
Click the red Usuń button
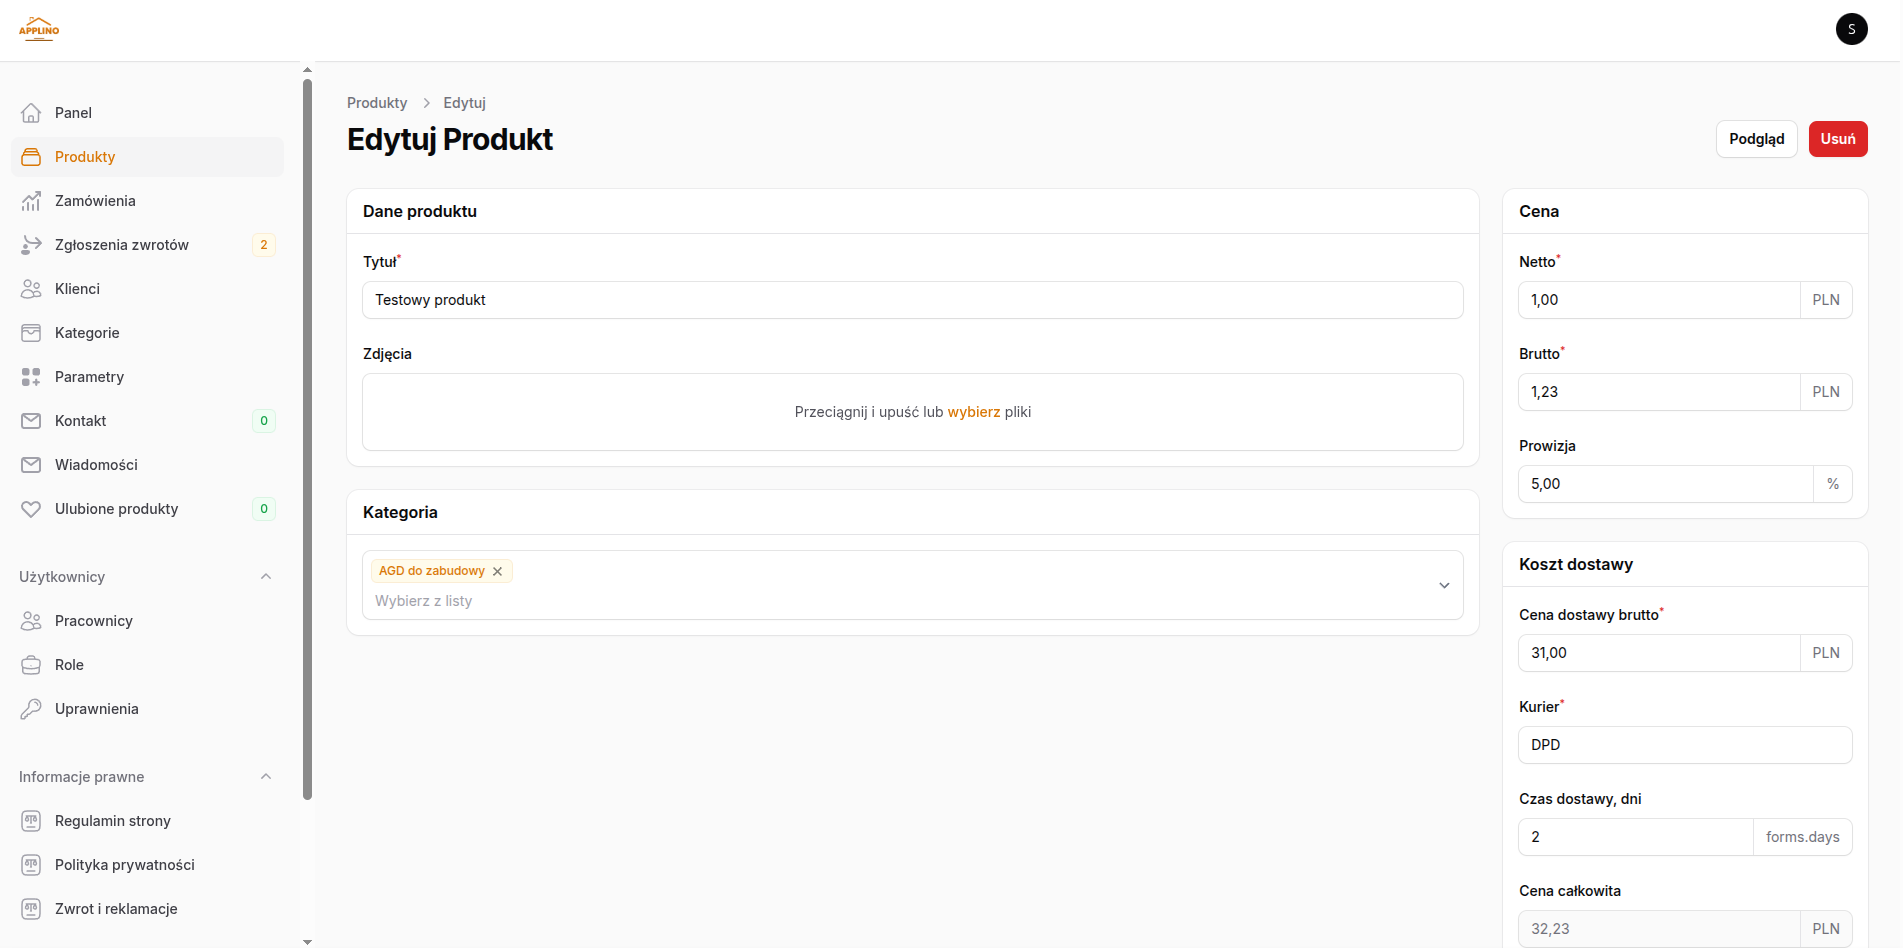pyautogui.click(x=1837, y=139)
